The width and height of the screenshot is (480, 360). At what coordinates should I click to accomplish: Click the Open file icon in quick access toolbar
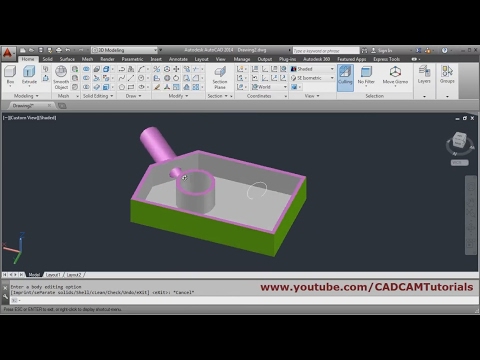(32, 50)
